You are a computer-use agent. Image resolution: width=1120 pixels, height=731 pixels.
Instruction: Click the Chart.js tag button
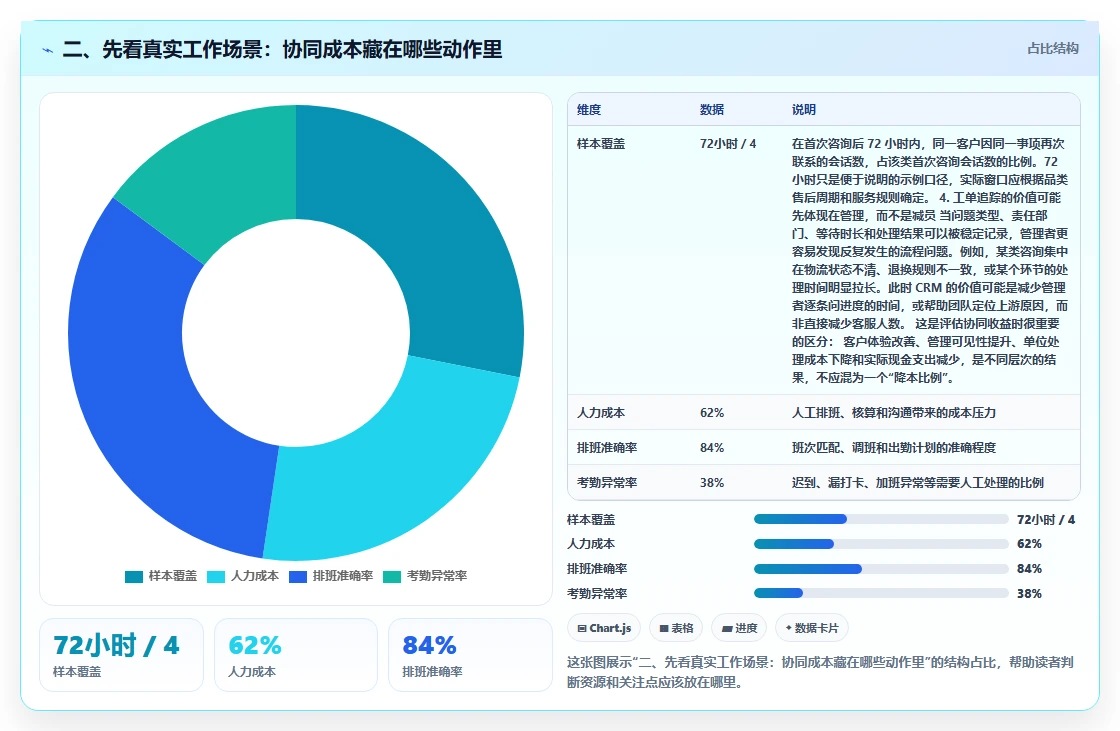point(604,628)
